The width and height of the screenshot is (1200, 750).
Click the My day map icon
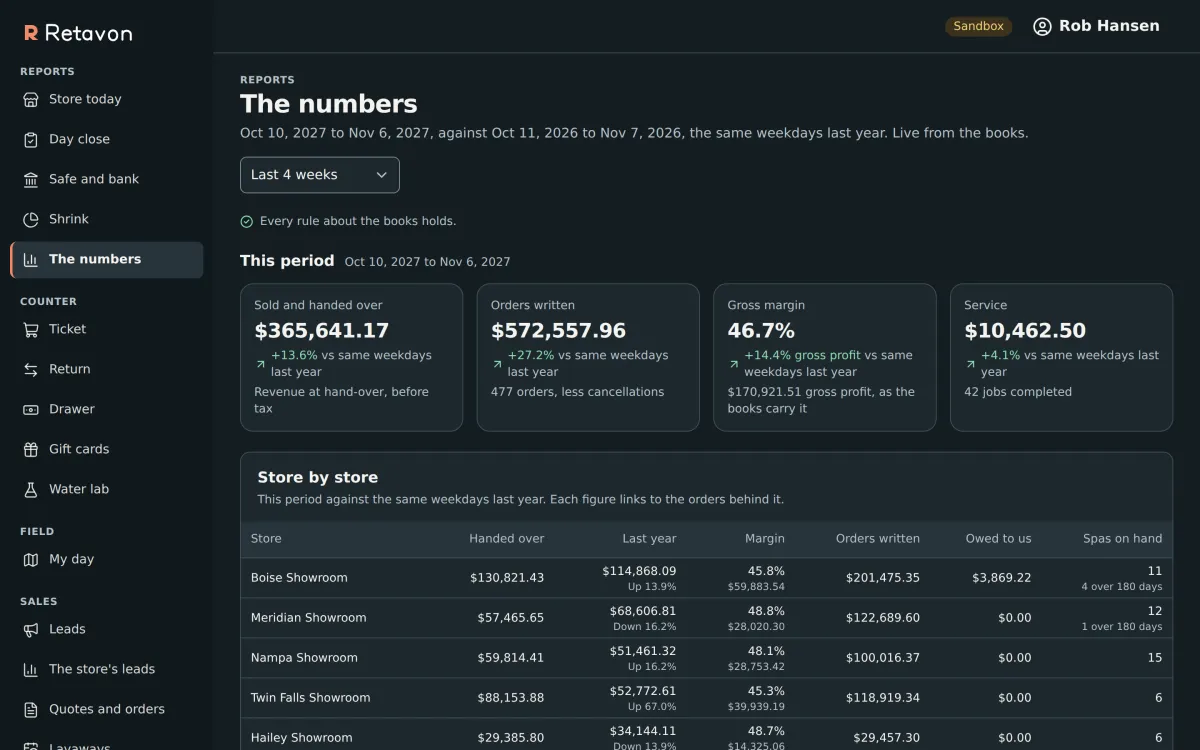pyautogui.click(x=31, y=559)
